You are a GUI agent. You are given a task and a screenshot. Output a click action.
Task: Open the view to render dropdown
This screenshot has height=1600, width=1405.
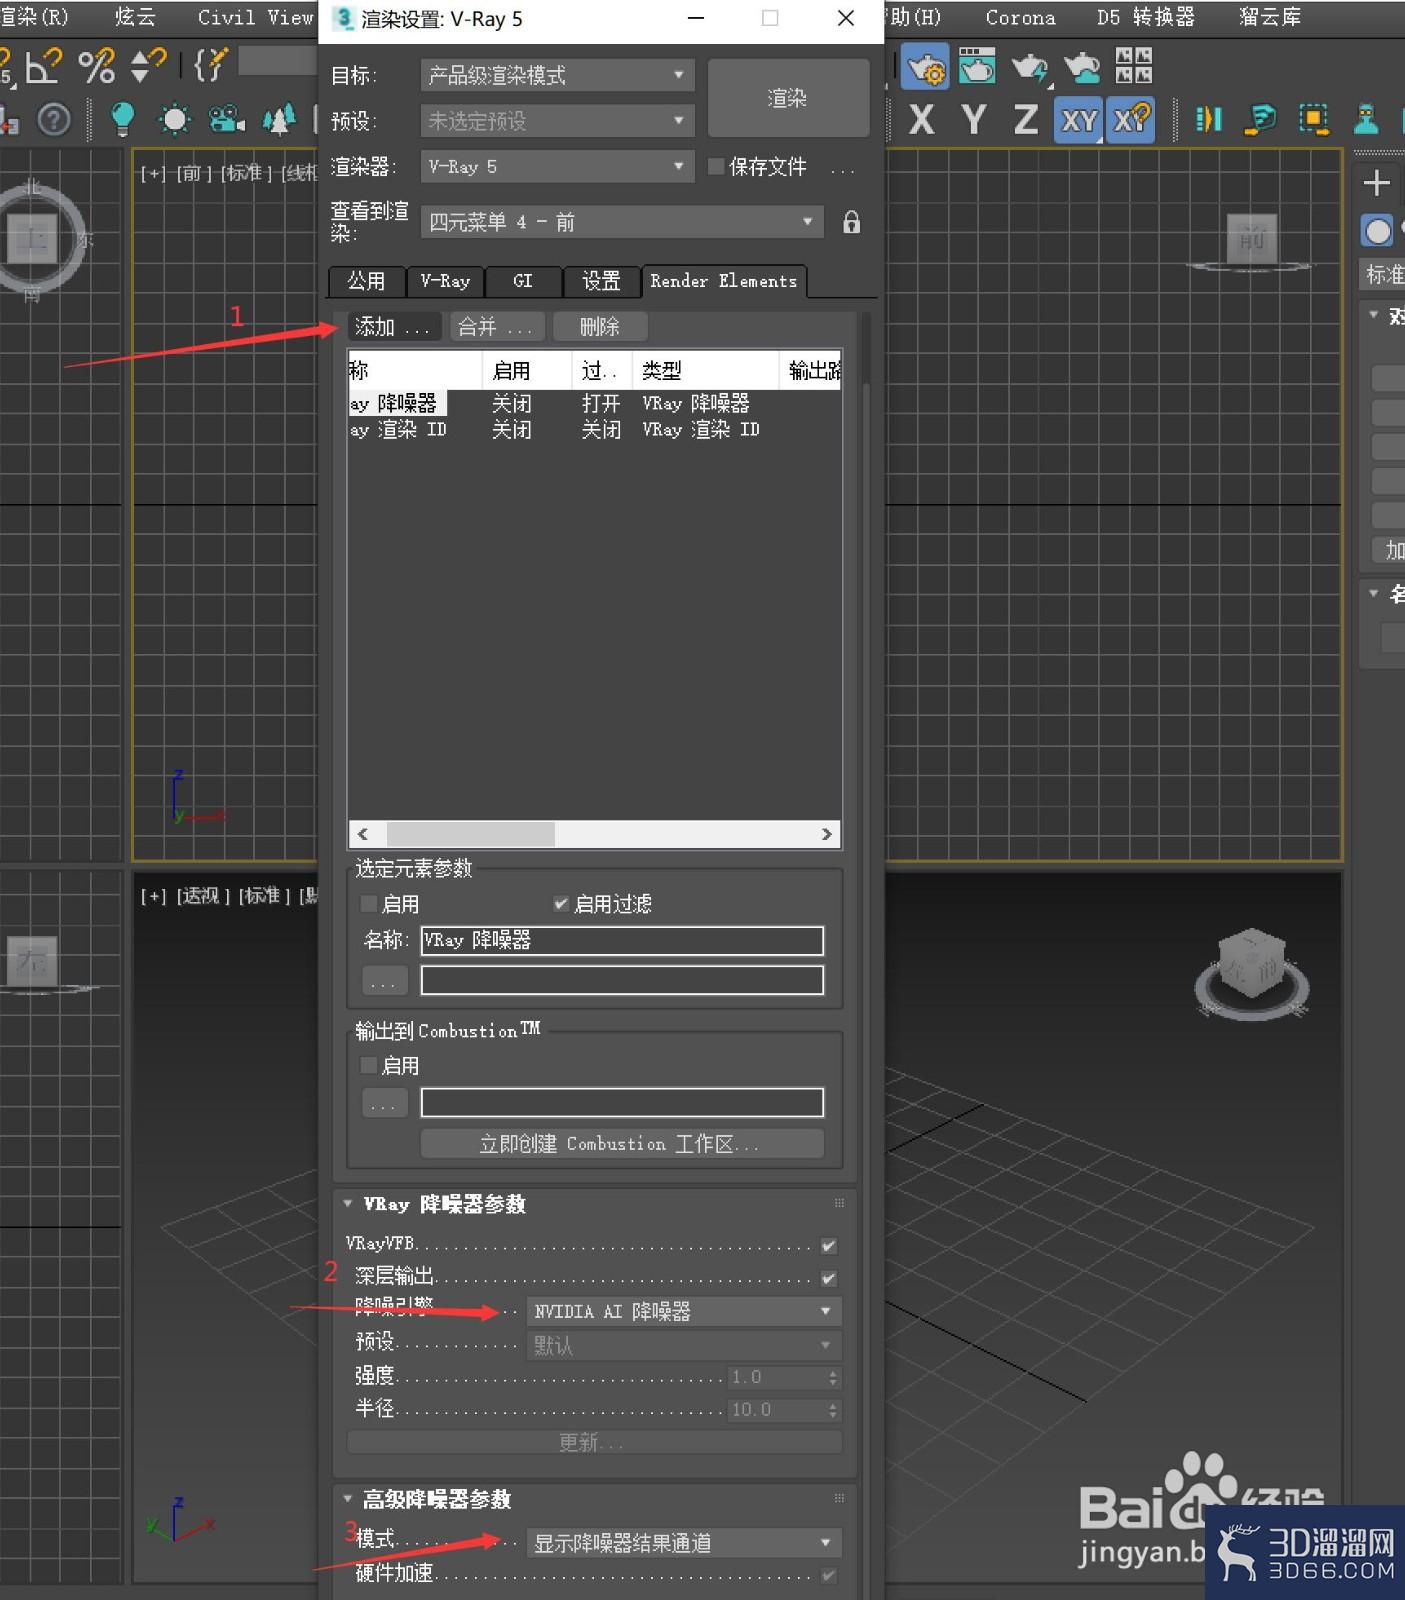coord(622,222)
